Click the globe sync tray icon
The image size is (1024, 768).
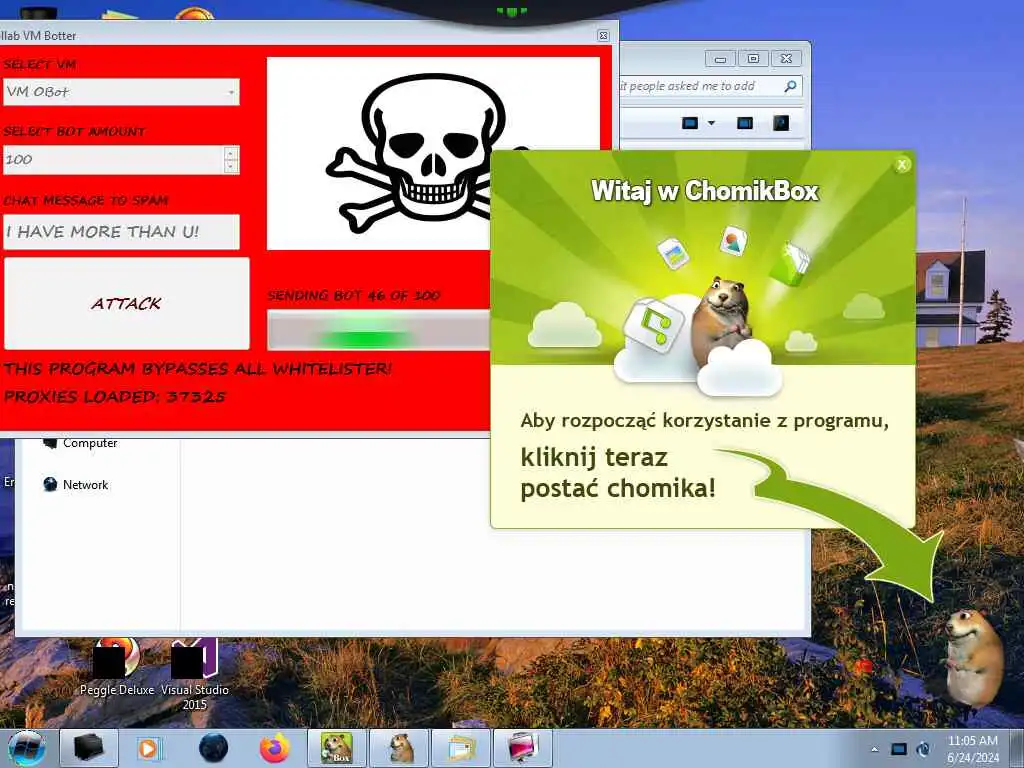pos(923,749)
